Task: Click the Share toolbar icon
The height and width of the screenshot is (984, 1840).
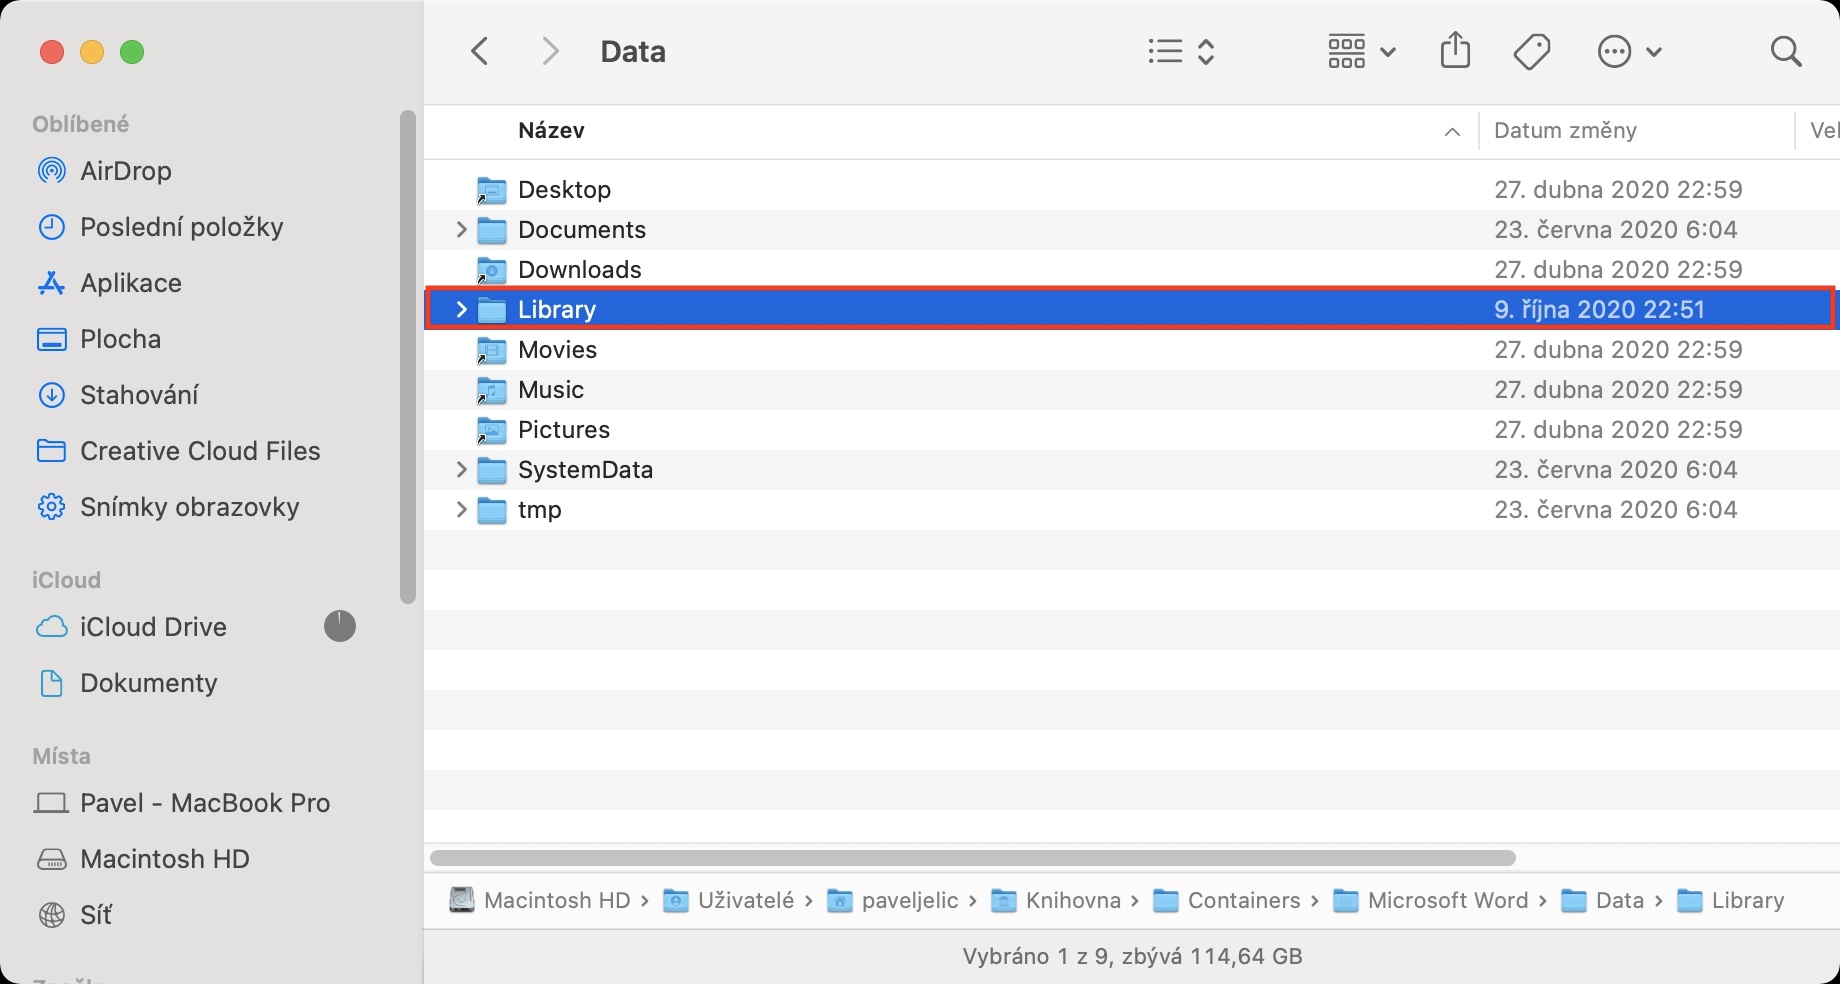Action: (1455, 51)
